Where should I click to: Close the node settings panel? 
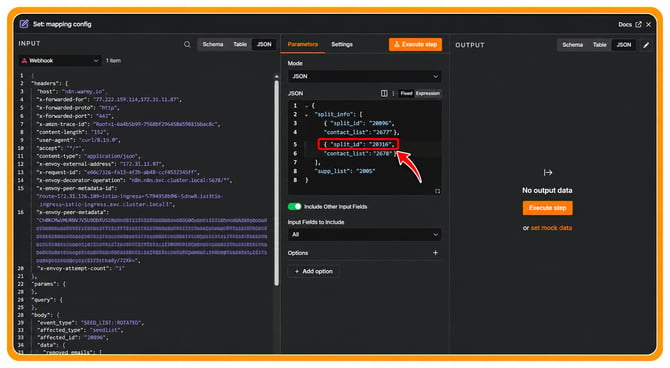649,24
